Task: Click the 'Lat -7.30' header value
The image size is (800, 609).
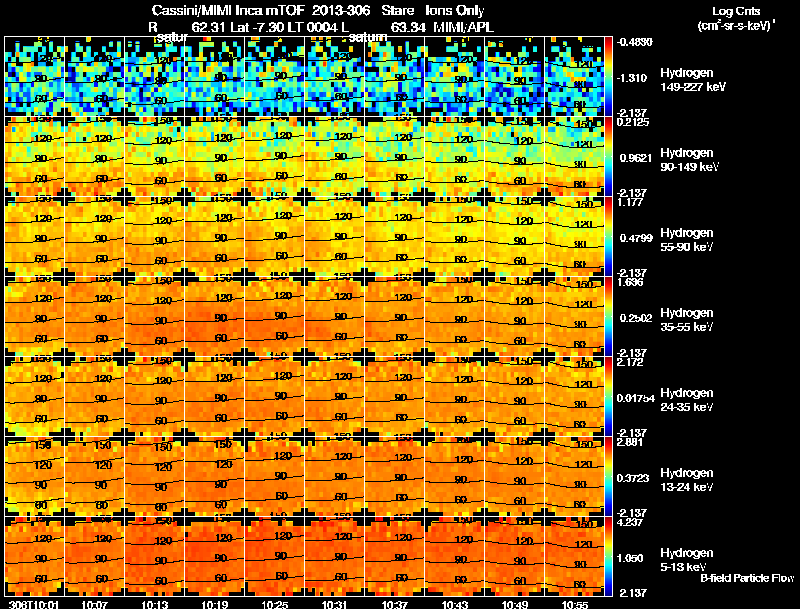Action: coord(256,27)
